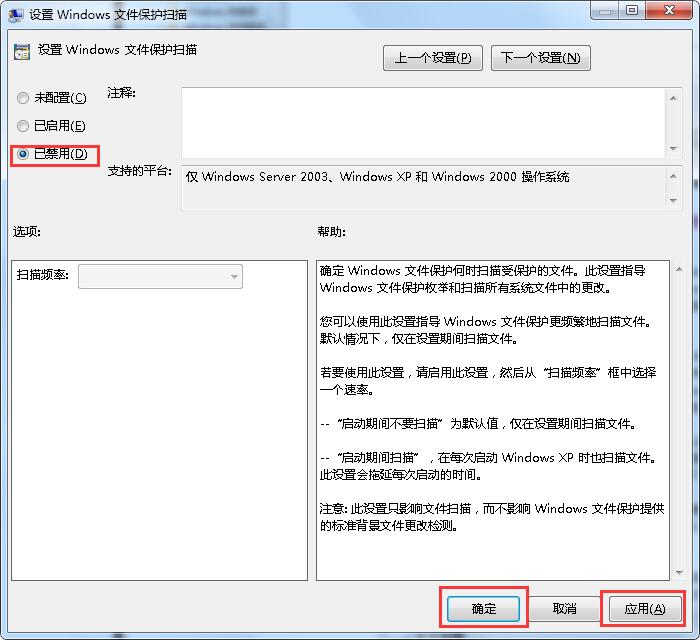Click the 选项: label

pyautogui.click(x=27, y=231)
